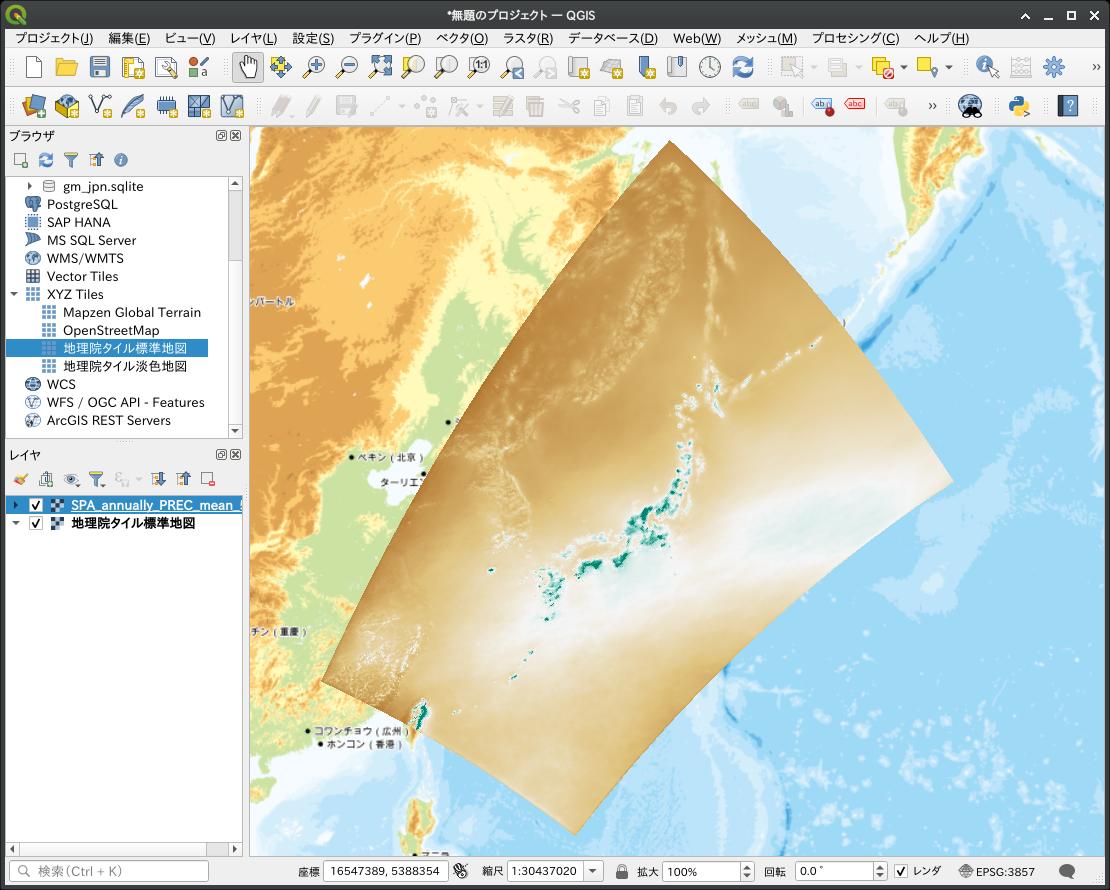Open the ベクタ menu
Viewport: 1110px width, 890px height.
tap(462, 38)
